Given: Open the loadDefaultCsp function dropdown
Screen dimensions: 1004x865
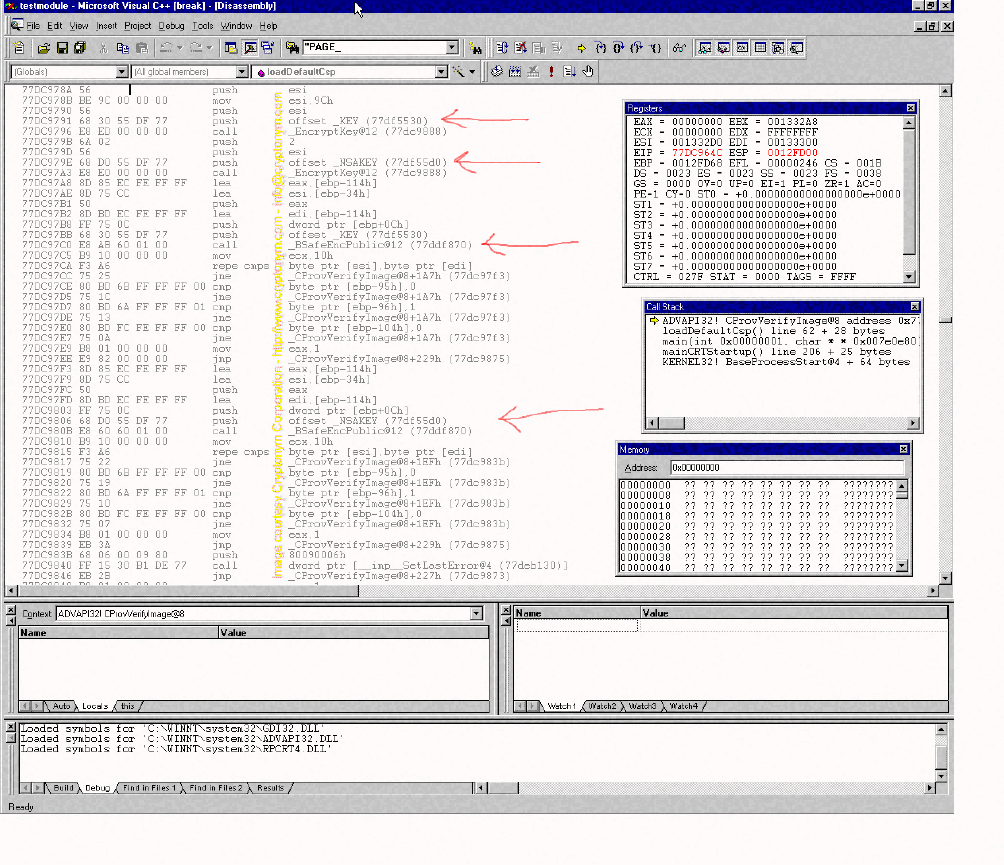Looking at the screenshot, I should (x=441, y=72).
